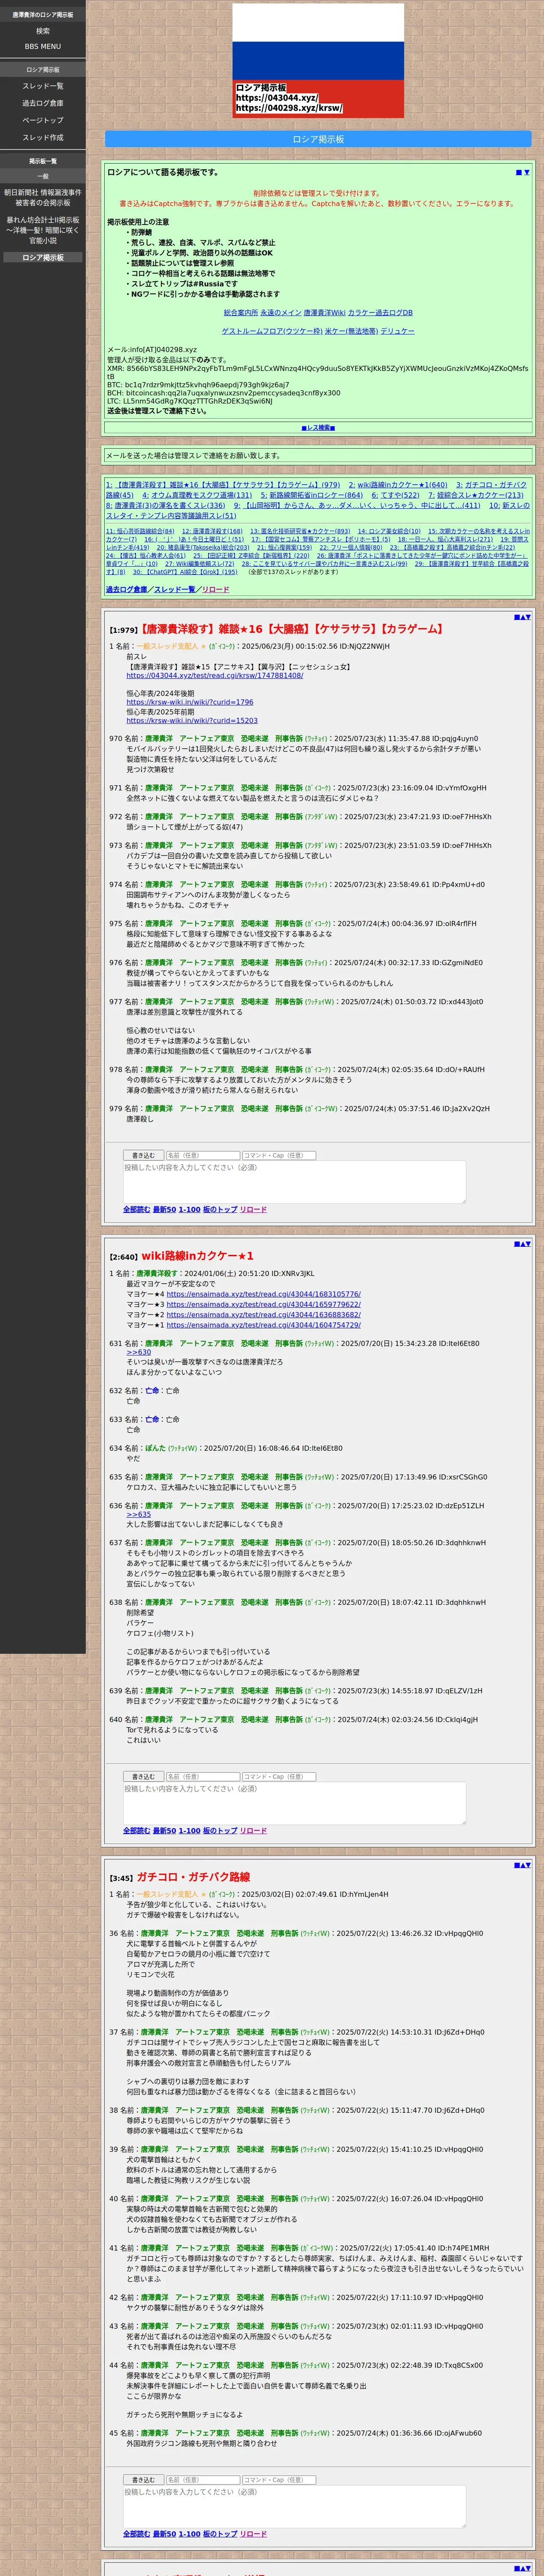Open BBS MENU in the sidebar
Screen dimensions: 544x2576
coord(43,46)
